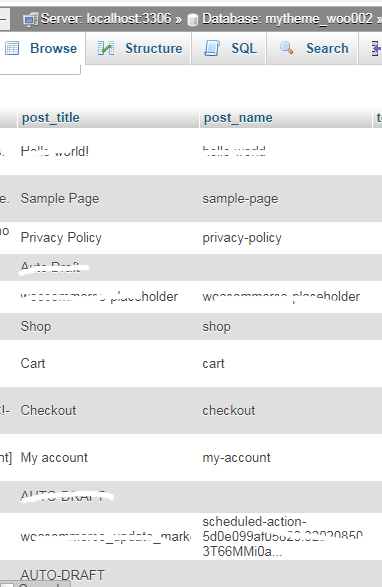Click the Browse table icon
382x587 pixels.
click(12, 48)
